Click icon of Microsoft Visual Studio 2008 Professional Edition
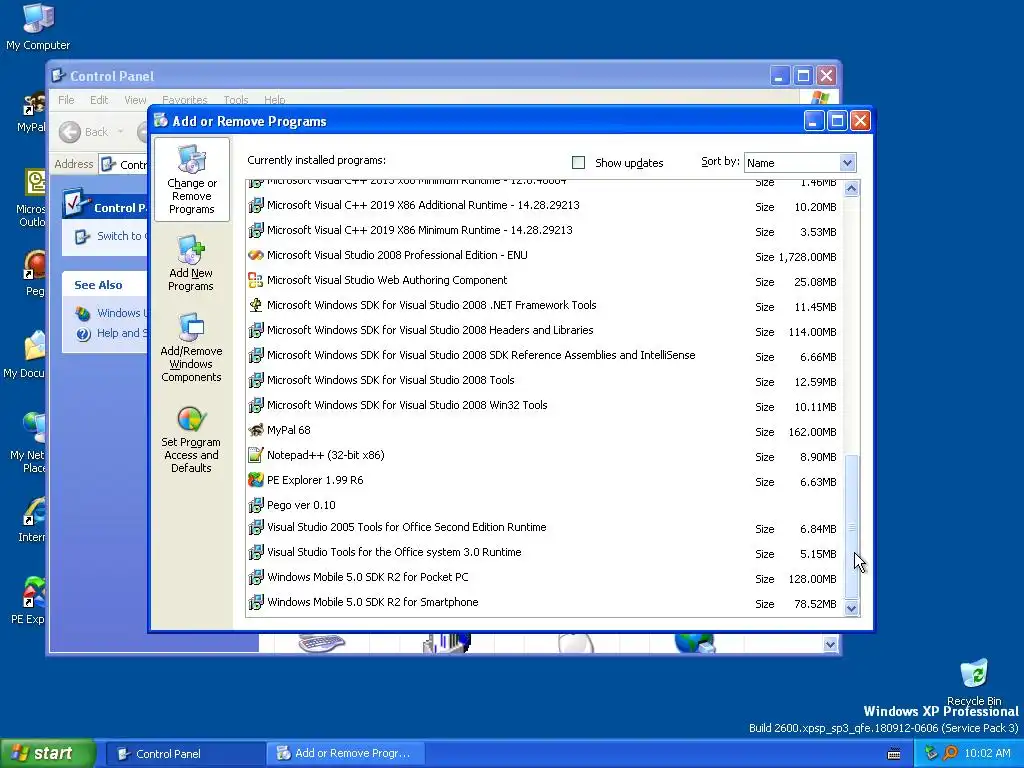Viewport: 1024px width, 768px height. pos(256,255)
